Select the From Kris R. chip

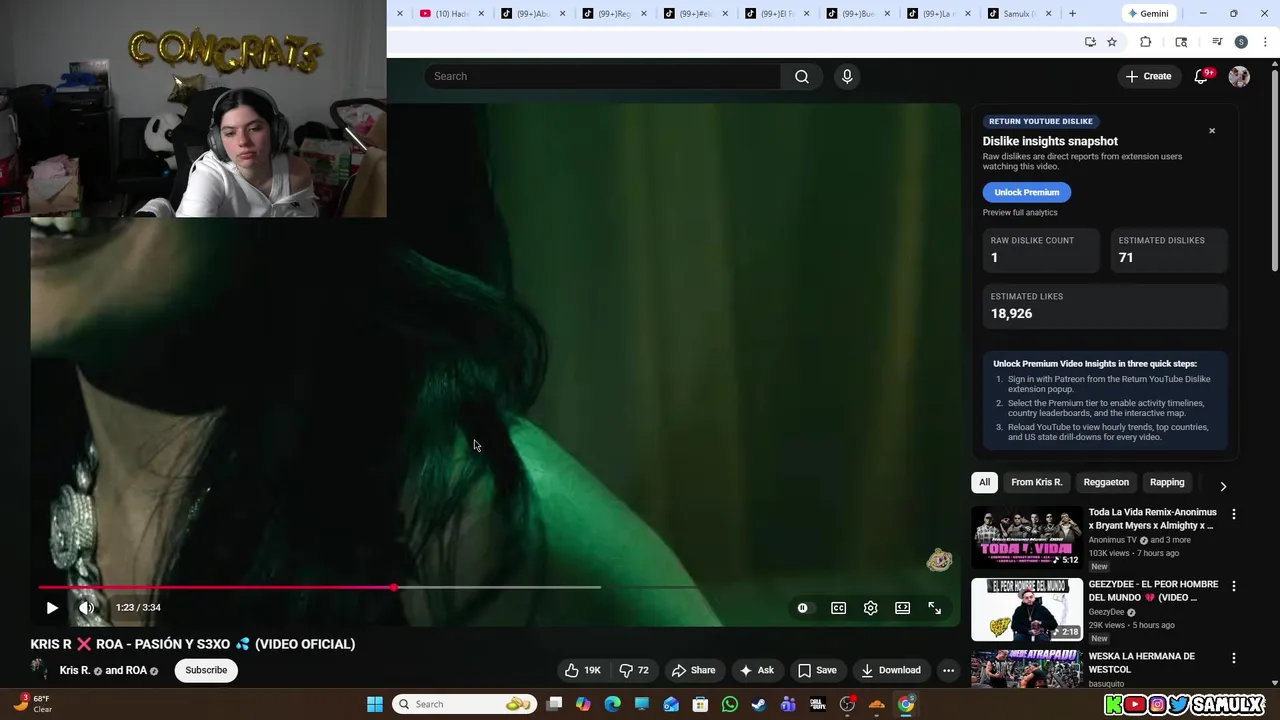(x=1036, y=482)
